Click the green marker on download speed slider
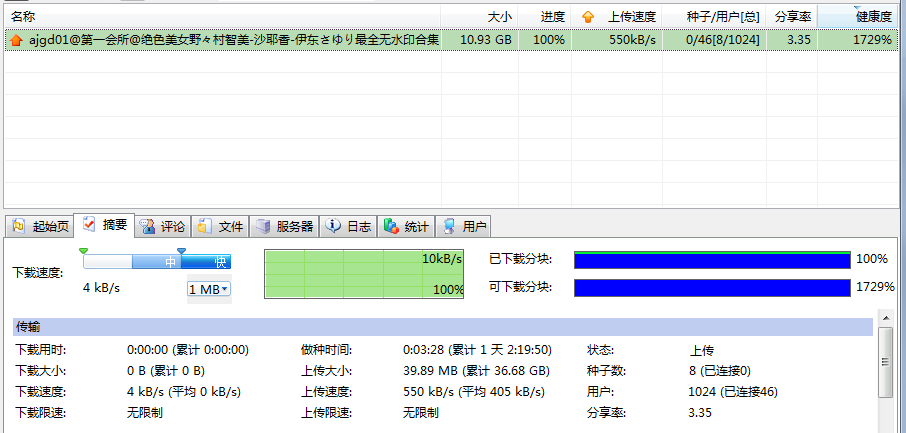The image size is (906, 433). point(83,250)
